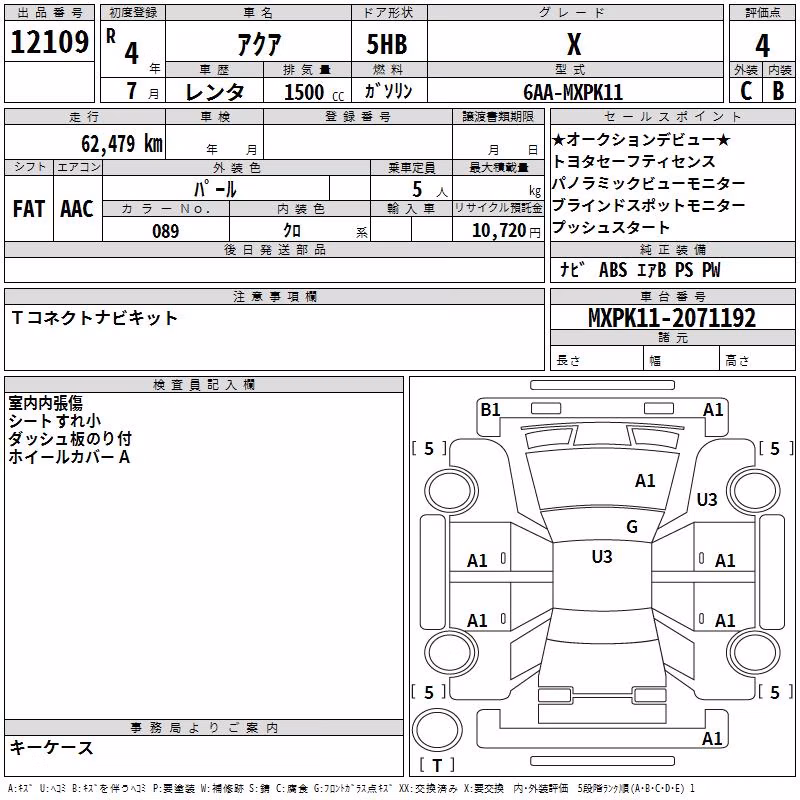Select the exterior color パール
This screenshot has width=800, height=800.
(x=215, y=189)
